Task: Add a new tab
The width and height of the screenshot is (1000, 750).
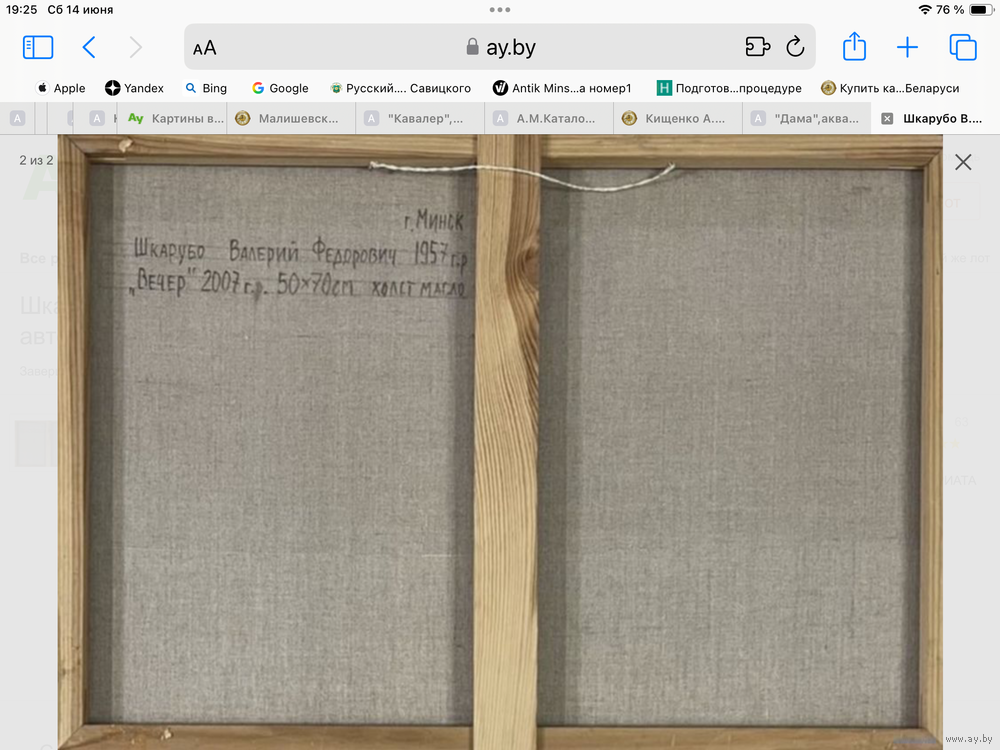Action: click(907, 47)
